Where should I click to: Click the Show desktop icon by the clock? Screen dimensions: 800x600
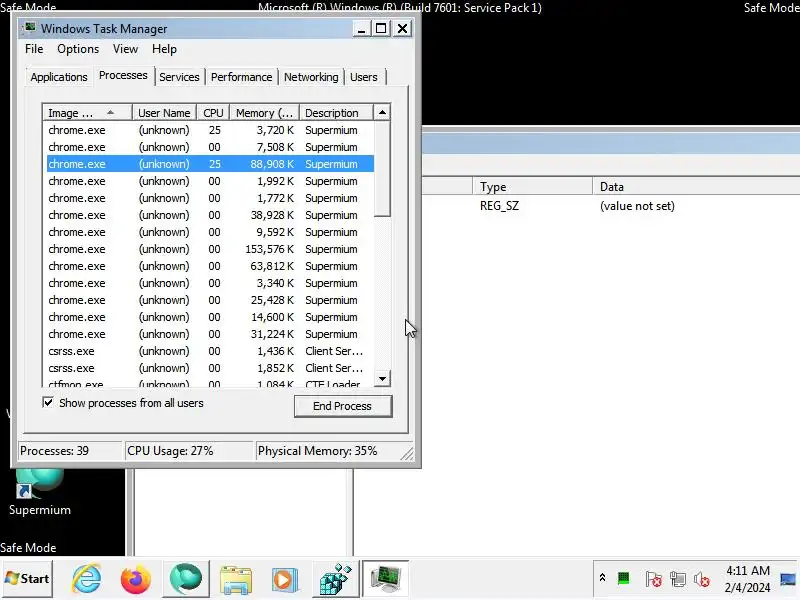click(x=788, y=580)
